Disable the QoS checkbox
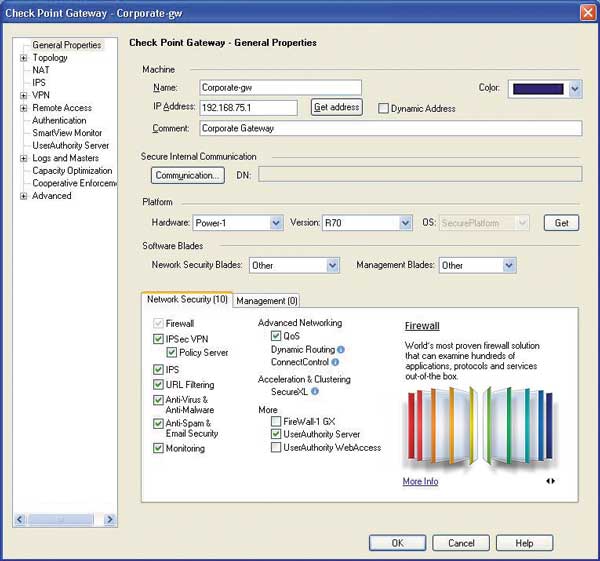600x561 pixels. [276, 336]
